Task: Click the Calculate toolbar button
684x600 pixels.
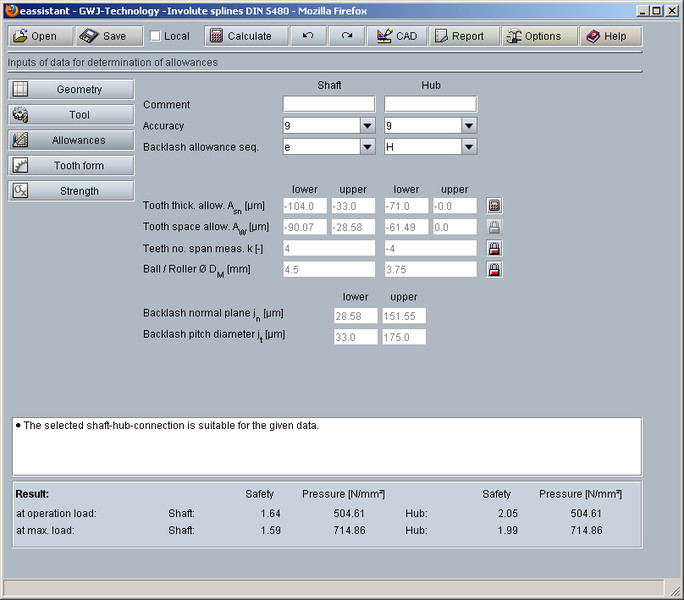Action: click(x=241, y=36)
